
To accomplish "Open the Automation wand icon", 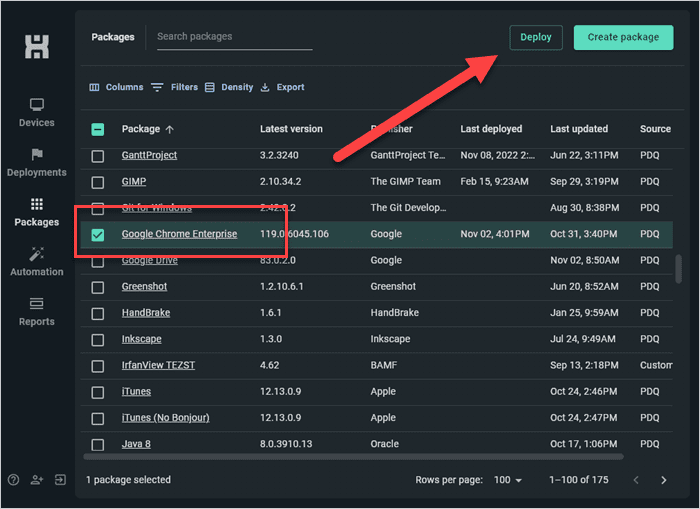I will 37,254.
